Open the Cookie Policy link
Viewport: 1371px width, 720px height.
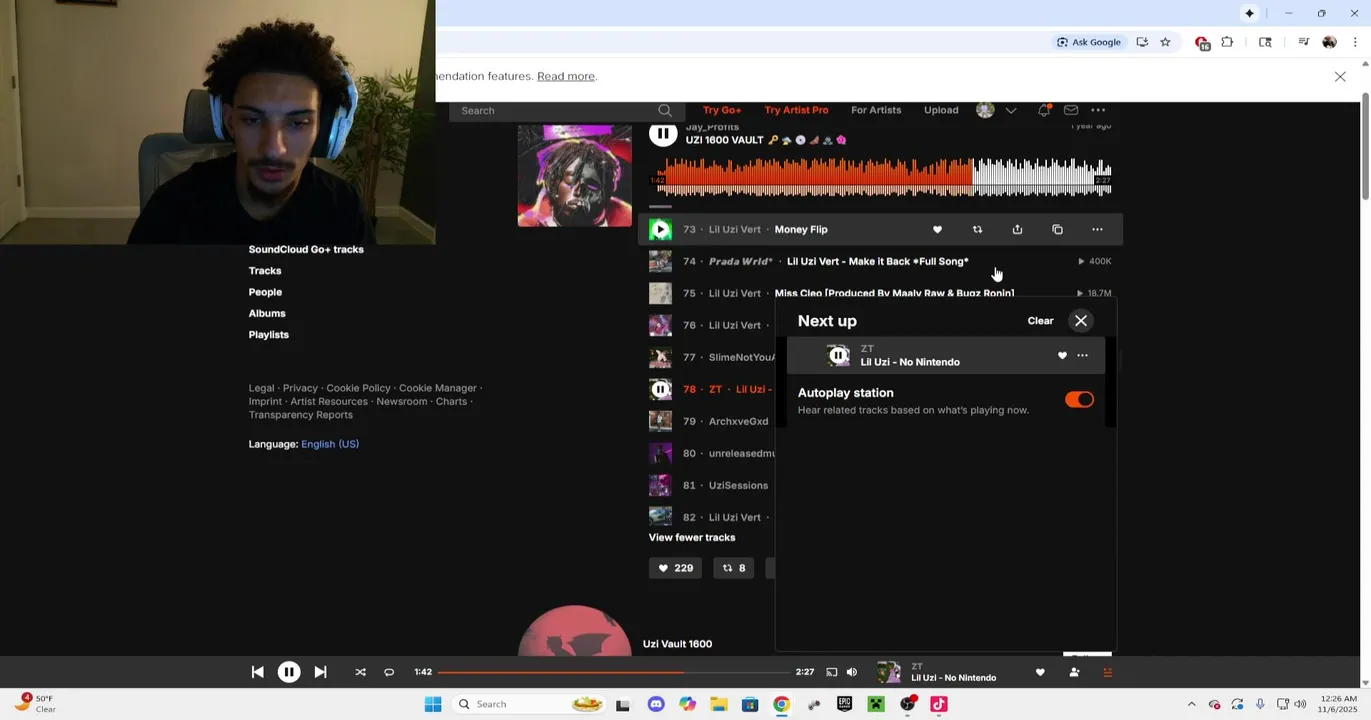(x=358, y=388)
